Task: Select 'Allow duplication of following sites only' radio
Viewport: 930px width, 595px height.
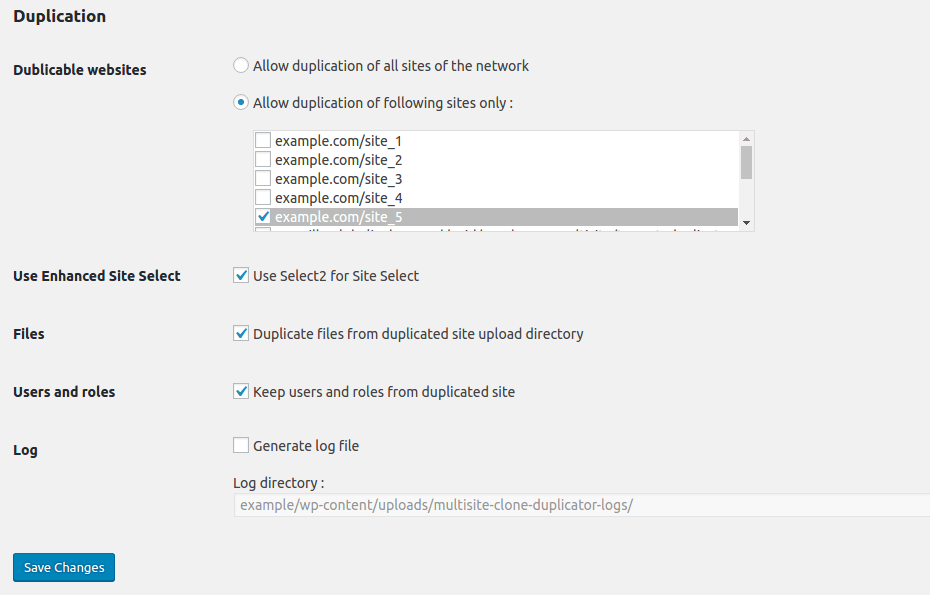Action: pos(240,103)
